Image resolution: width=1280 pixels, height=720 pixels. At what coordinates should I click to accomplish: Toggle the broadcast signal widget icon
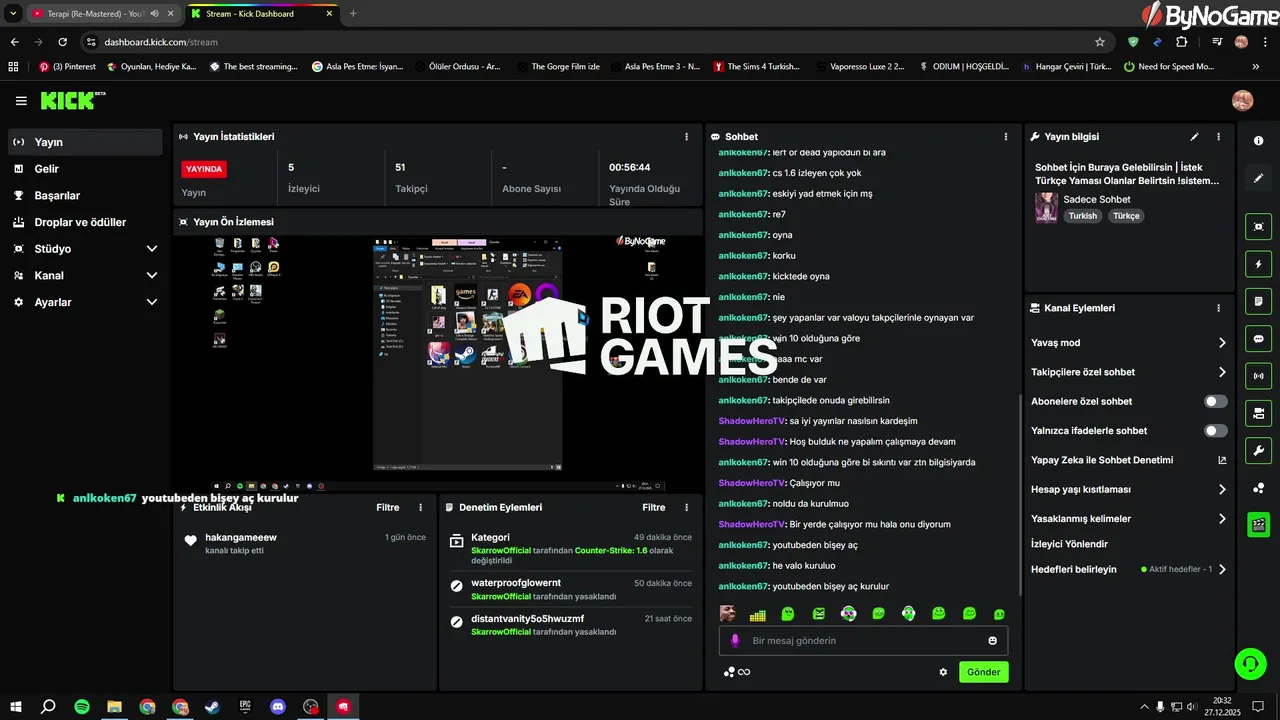1258,376
